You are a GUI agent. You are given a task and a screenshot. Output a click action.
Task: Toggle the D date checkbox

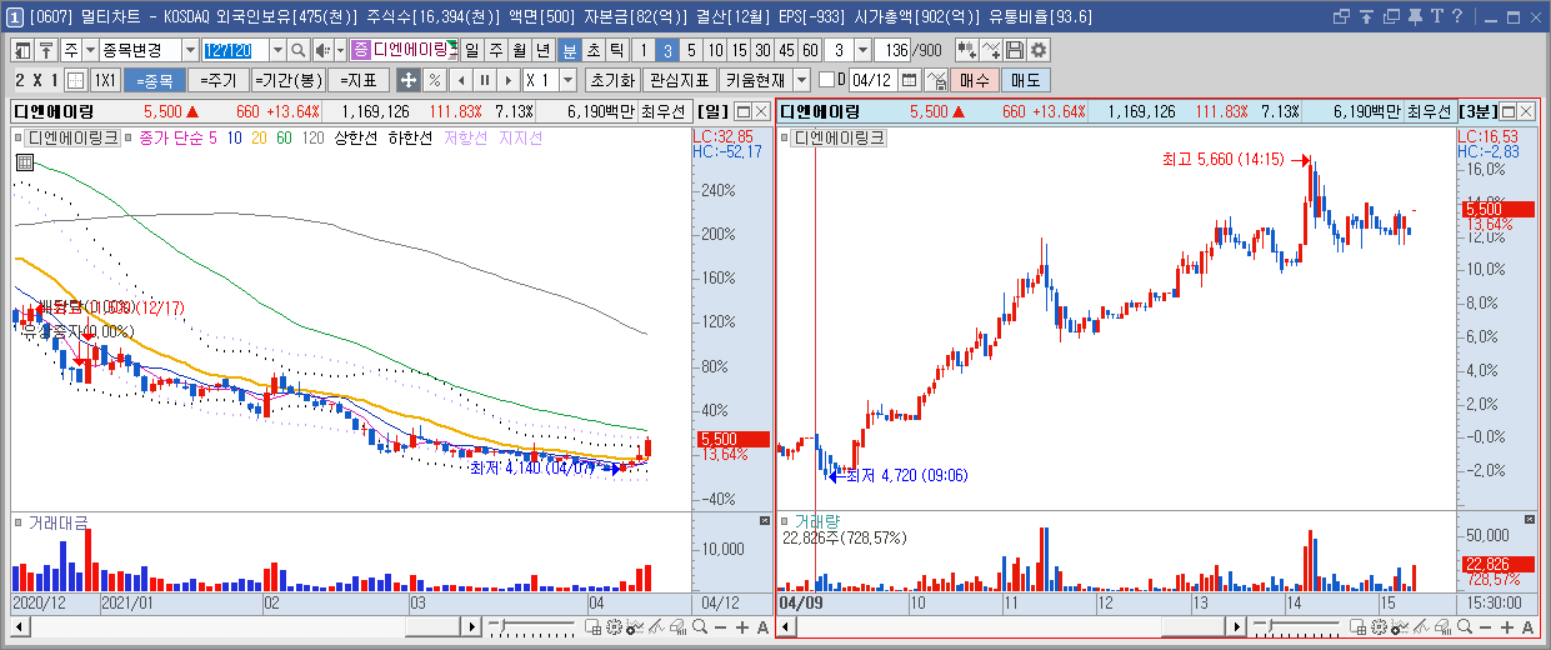(826, 80)
